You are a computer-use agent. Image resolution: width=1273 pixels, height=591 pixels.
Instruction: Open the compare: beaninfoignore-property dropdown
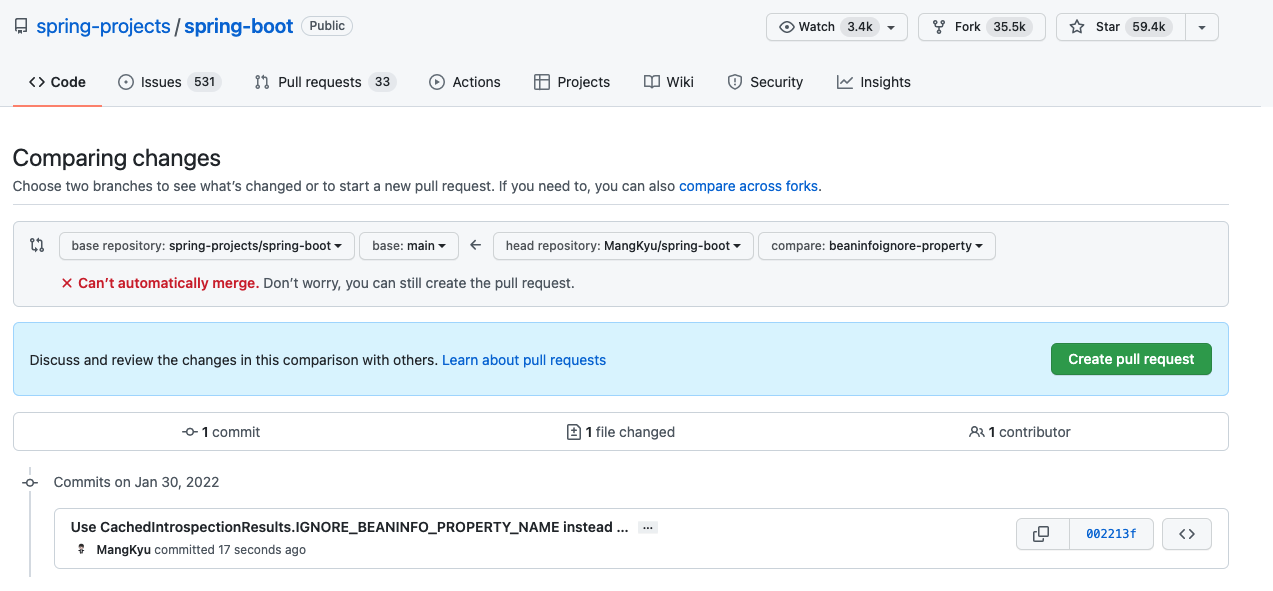(877, 245)
